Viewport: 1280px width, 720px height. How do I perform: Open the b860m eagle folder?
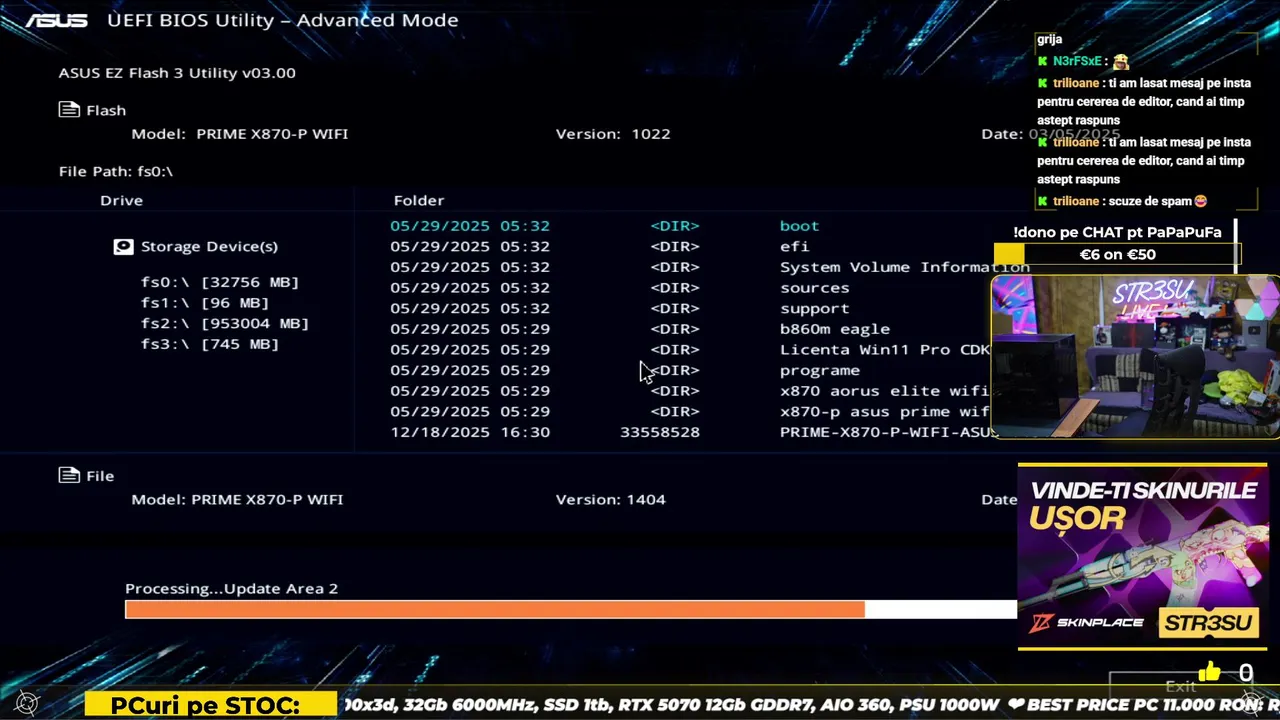click(835, 329)
